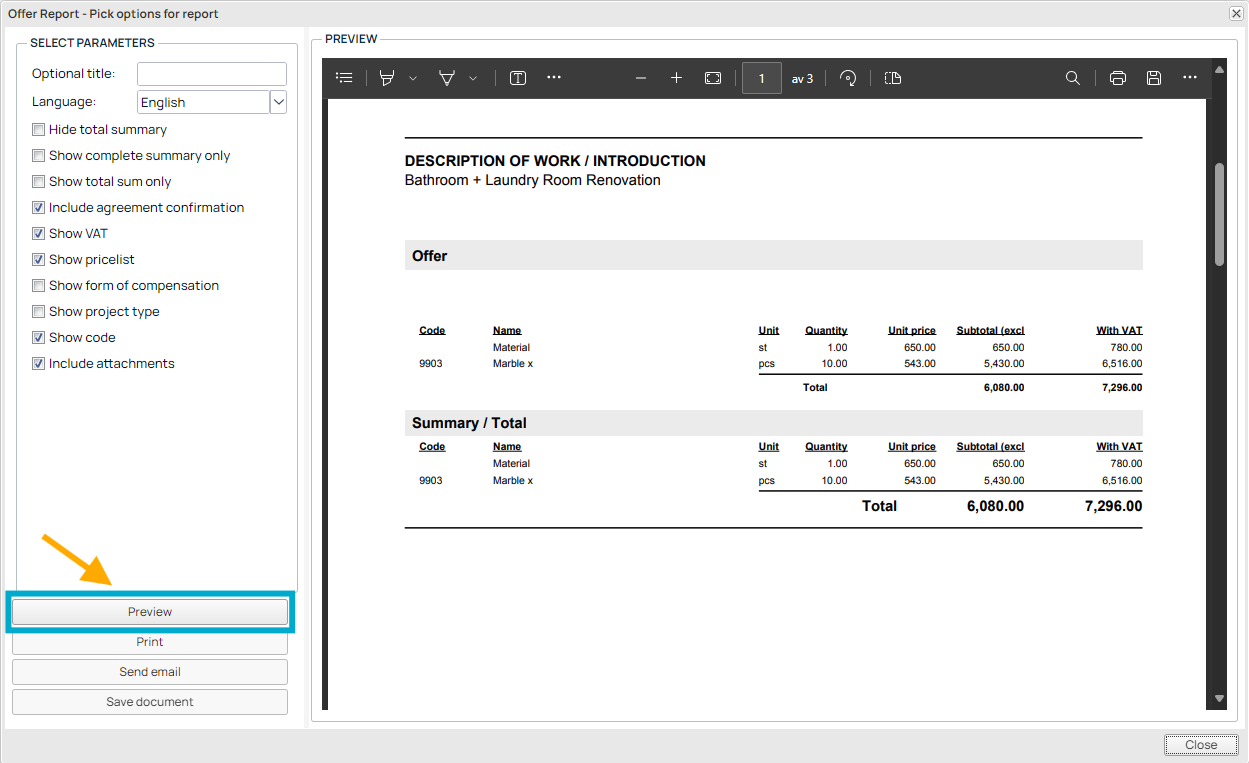Click the Offer section heading

(430, 256)
